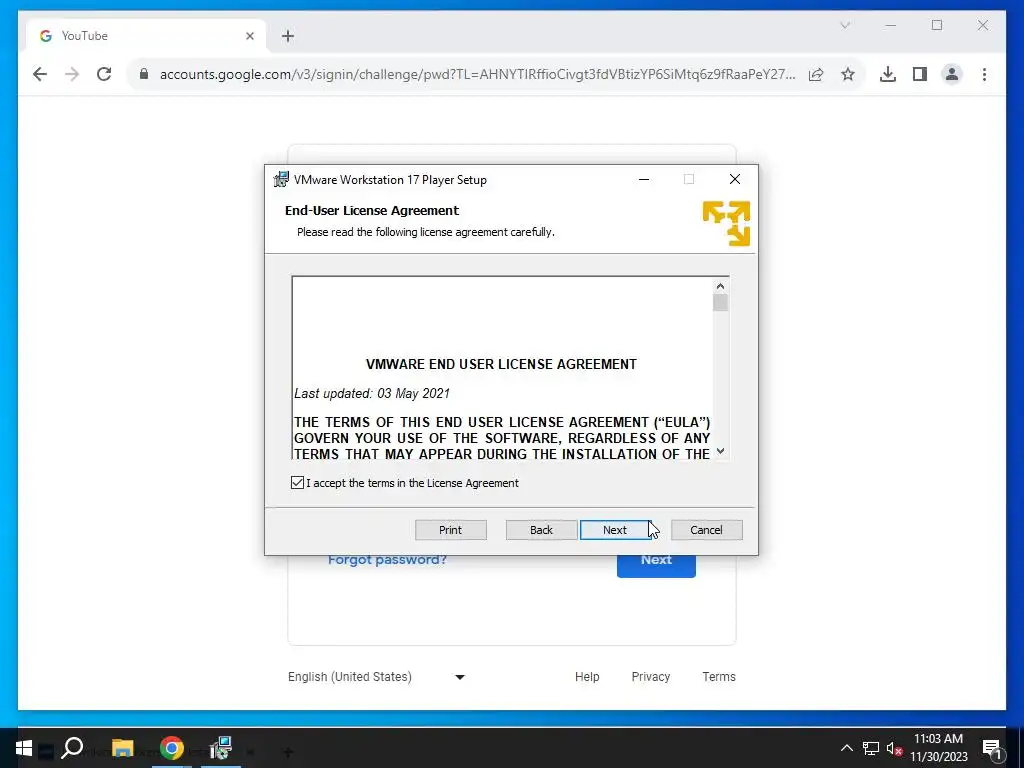Click the network tray icon
The height and width of the screenshot is (768, 1024).
coord(871,748)
